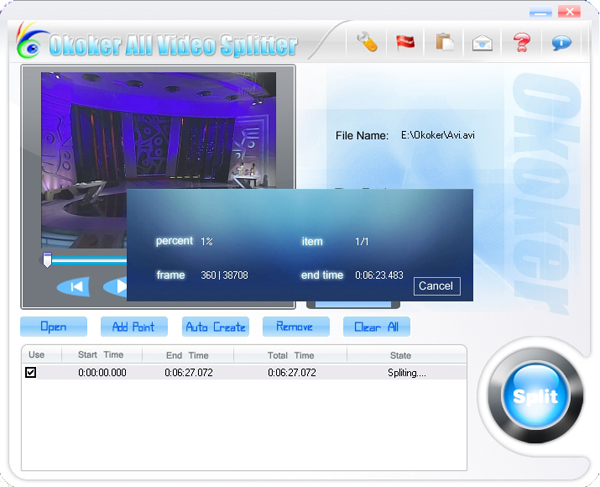Click the Total Time column header
Image resolution: width=600 pixels, height=487 pixels.
coord(290,355)
